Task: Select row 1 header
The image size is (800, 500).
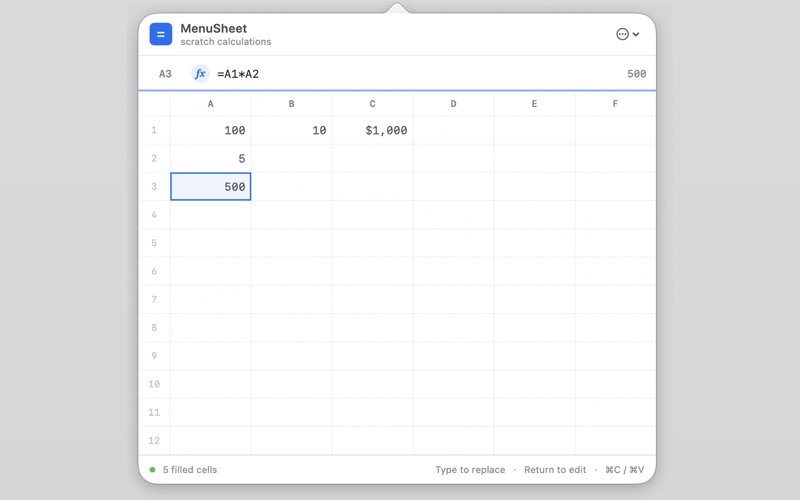Action: pos(154,130)
